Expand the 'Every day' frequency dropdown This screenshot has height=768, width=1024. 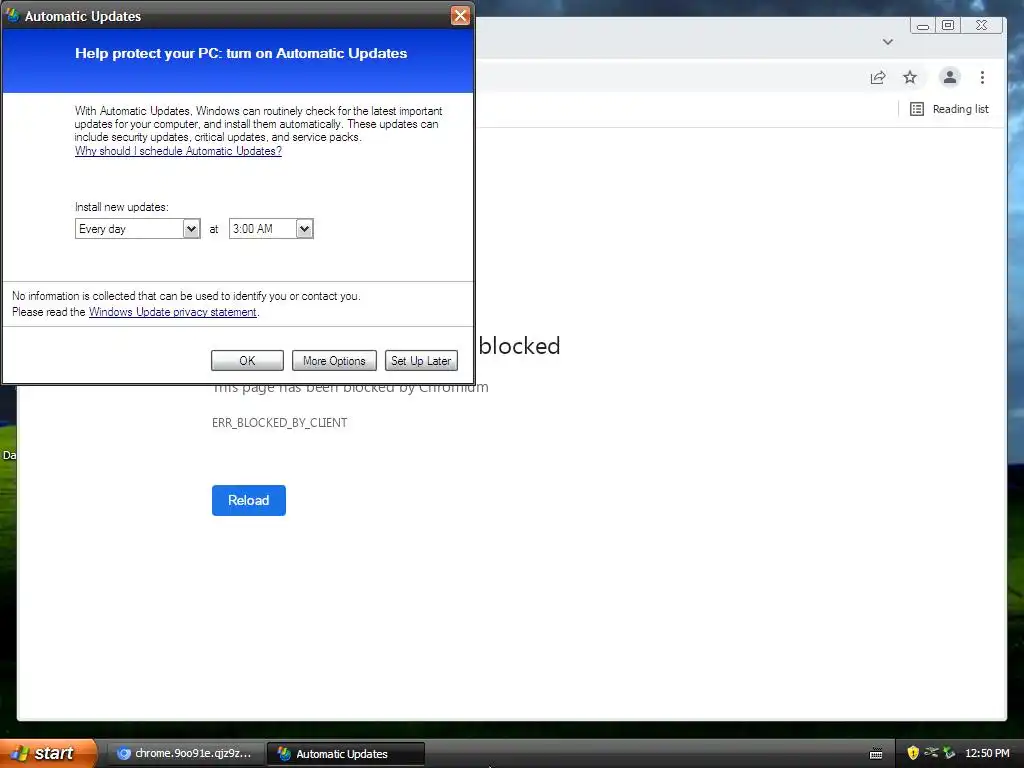pos(191,229)
